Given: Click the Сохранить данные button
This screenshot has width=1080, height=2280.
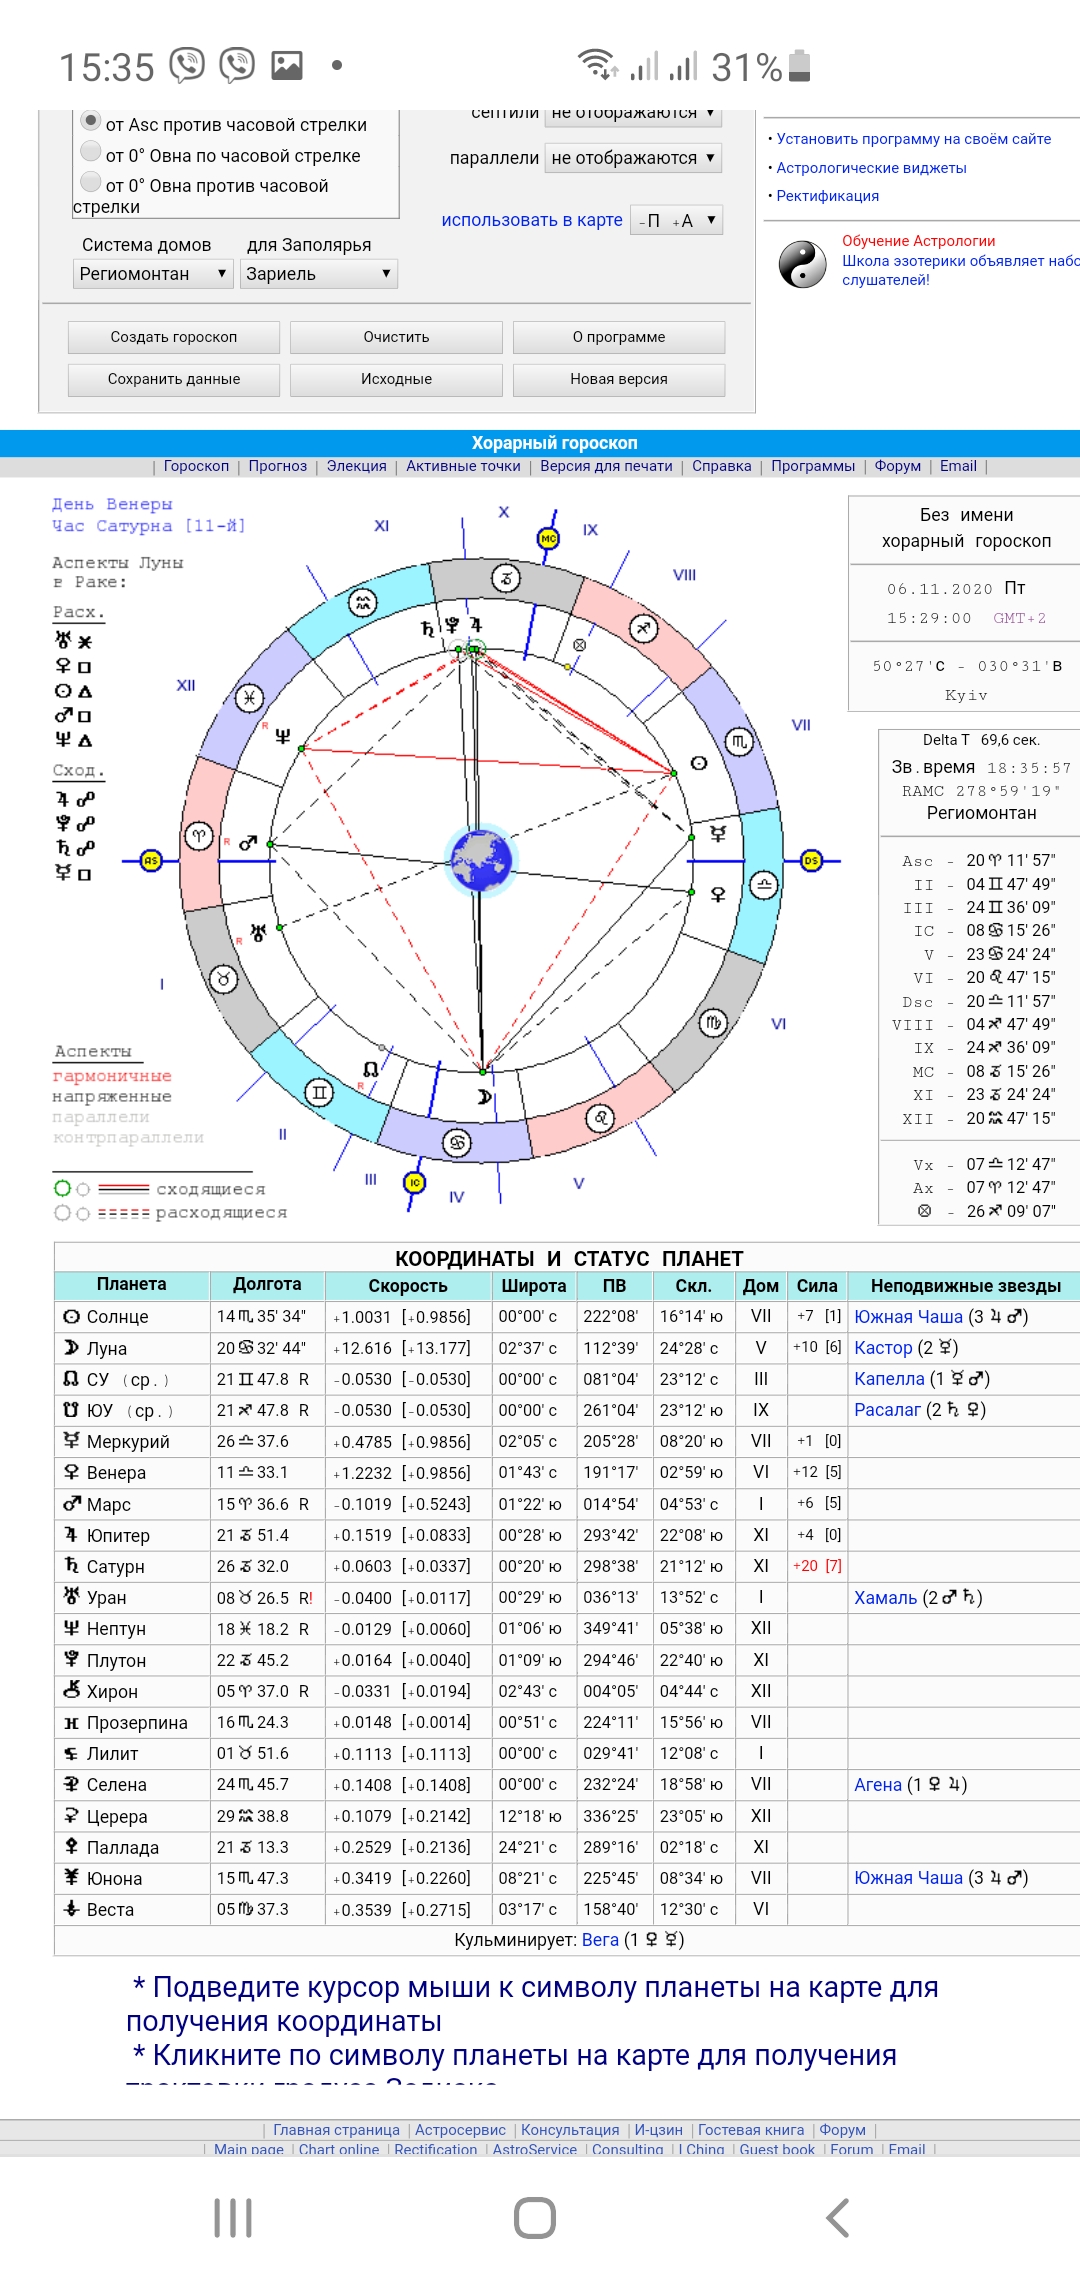Looking at the screenshot, I should pyautogui.click(x=174, y=379).
